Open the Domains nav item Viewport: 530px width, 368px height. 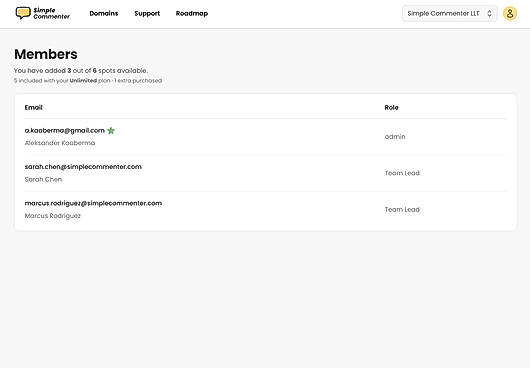[x=104, y=14]
